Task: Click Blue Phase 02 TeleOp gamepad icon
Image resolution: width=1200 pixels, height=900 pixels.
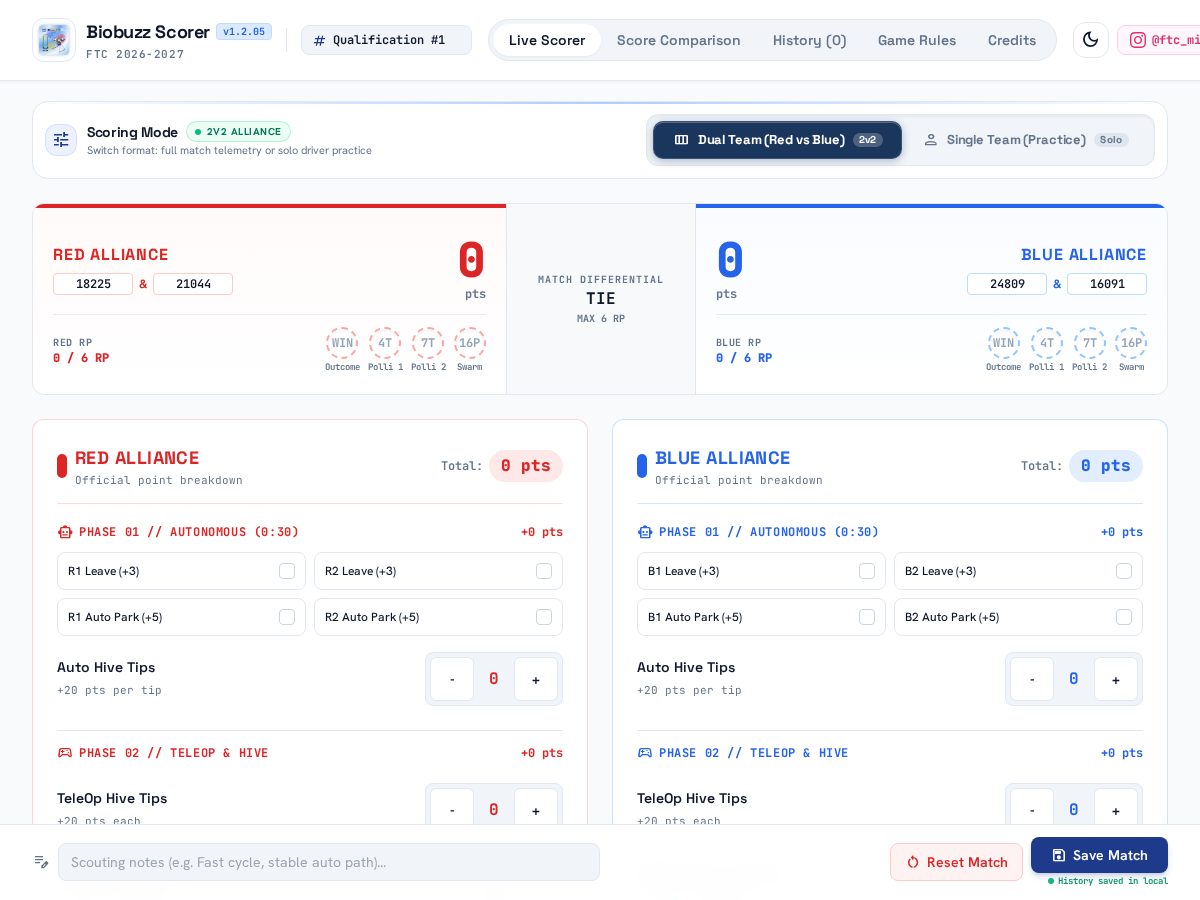Action: pos(645,753)
